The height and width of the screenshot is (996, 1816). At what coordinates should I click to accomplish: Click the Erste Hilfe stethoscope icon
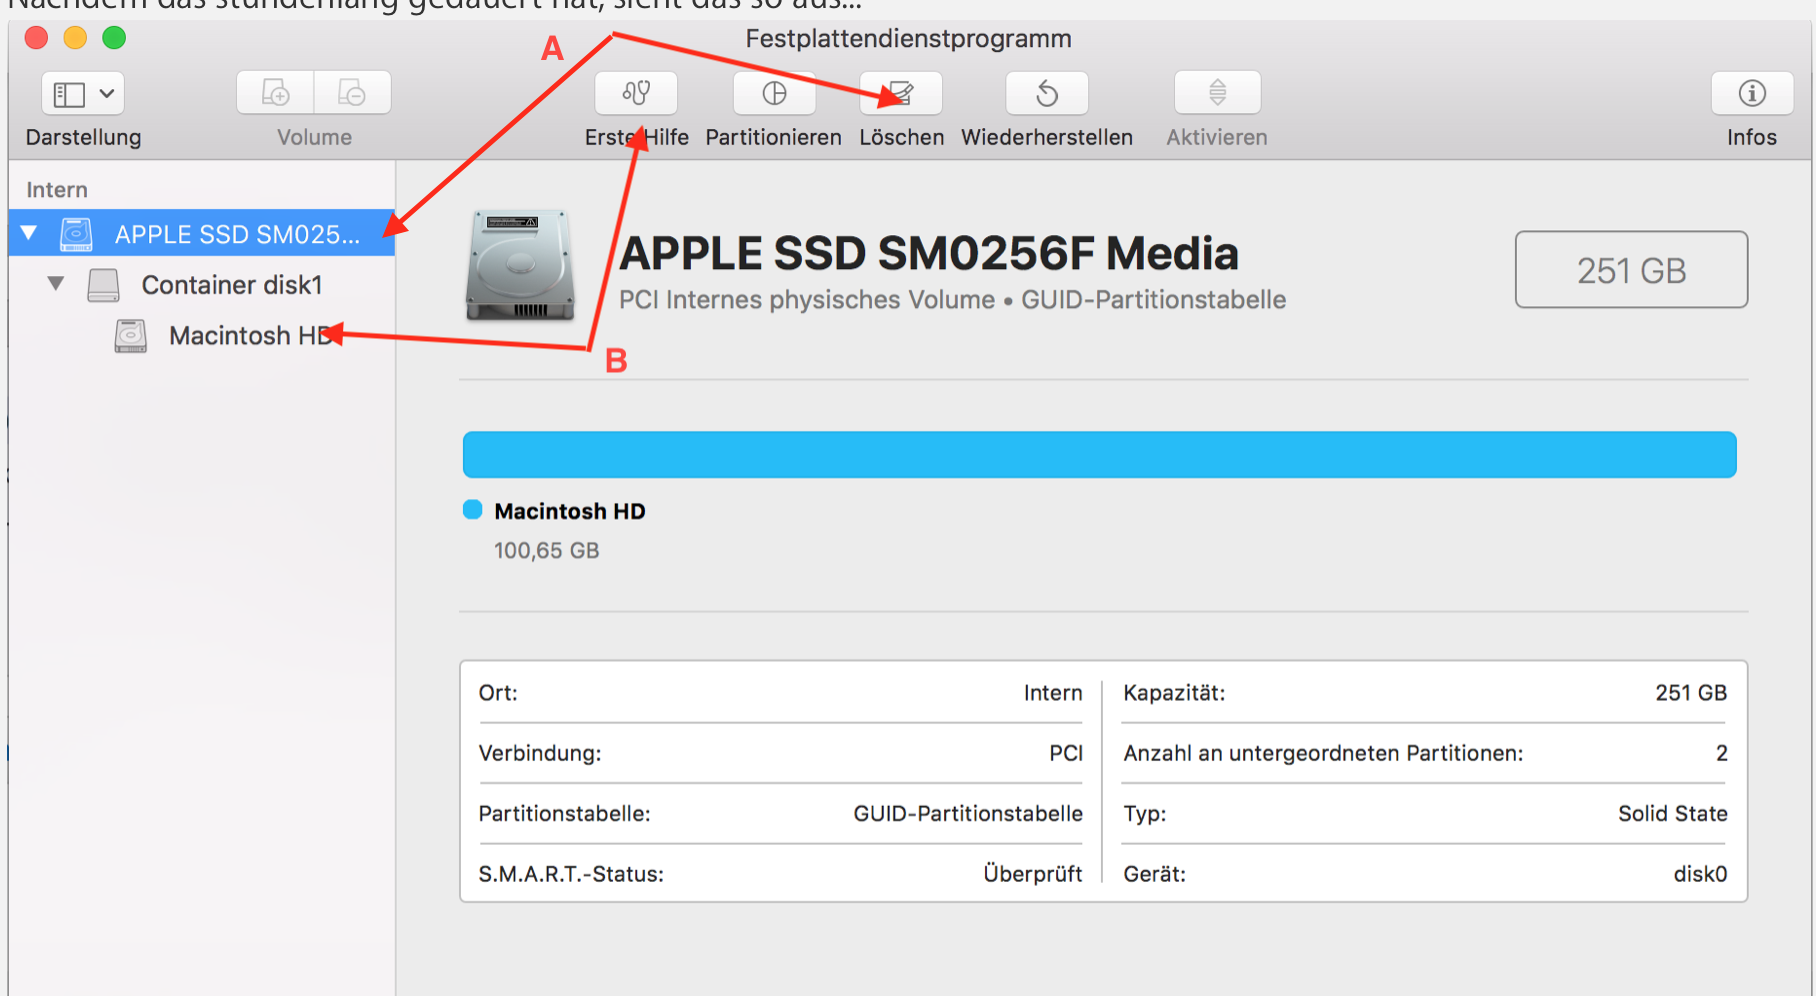636,93
